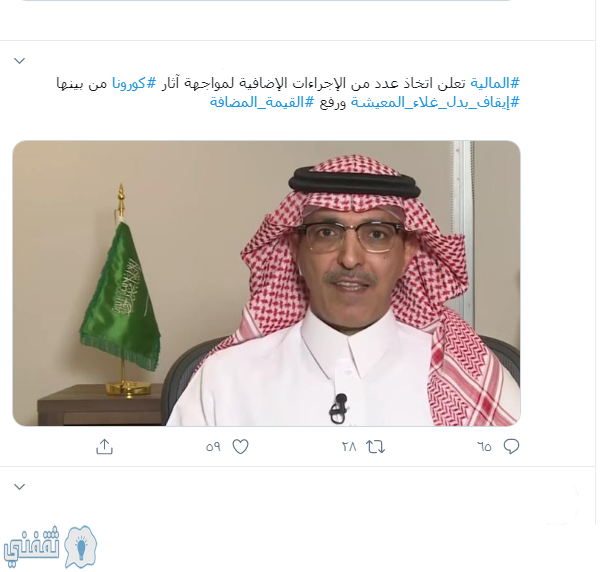Viewport: 614px width, 572px height.
Task: Open the #المالية hashtag
Action: pyautogui.click(x=495, y=83)
